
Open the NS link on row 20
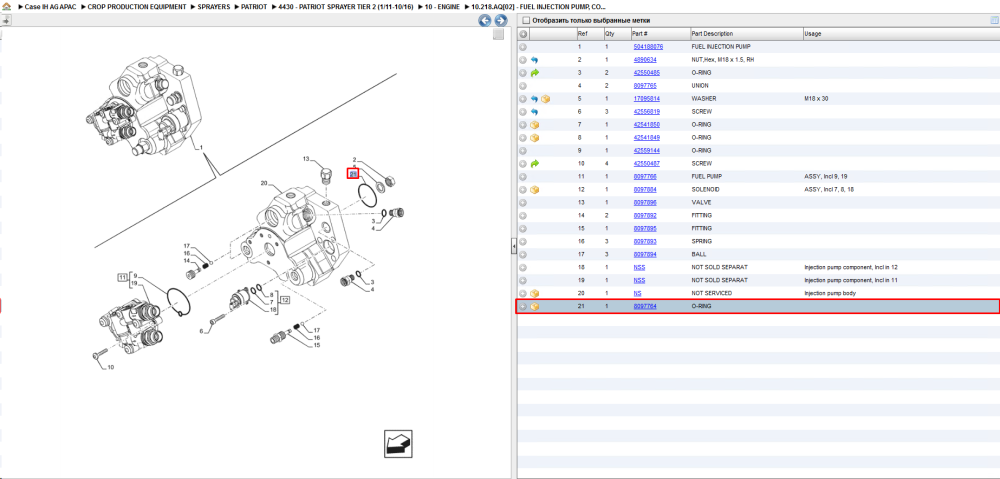(637, 293)
